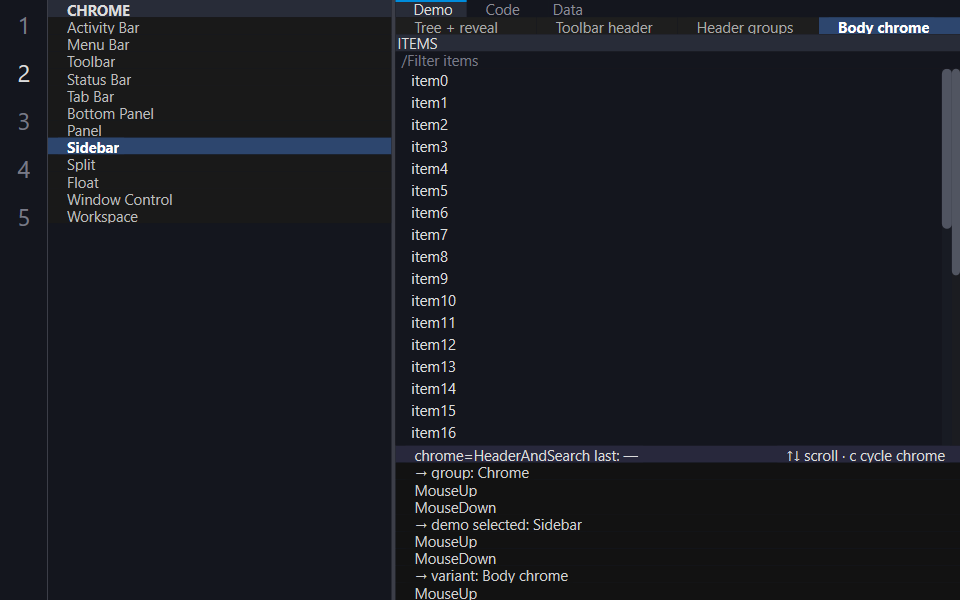Switch to the Data tab
960x600 pixels.
pos(568,9)
